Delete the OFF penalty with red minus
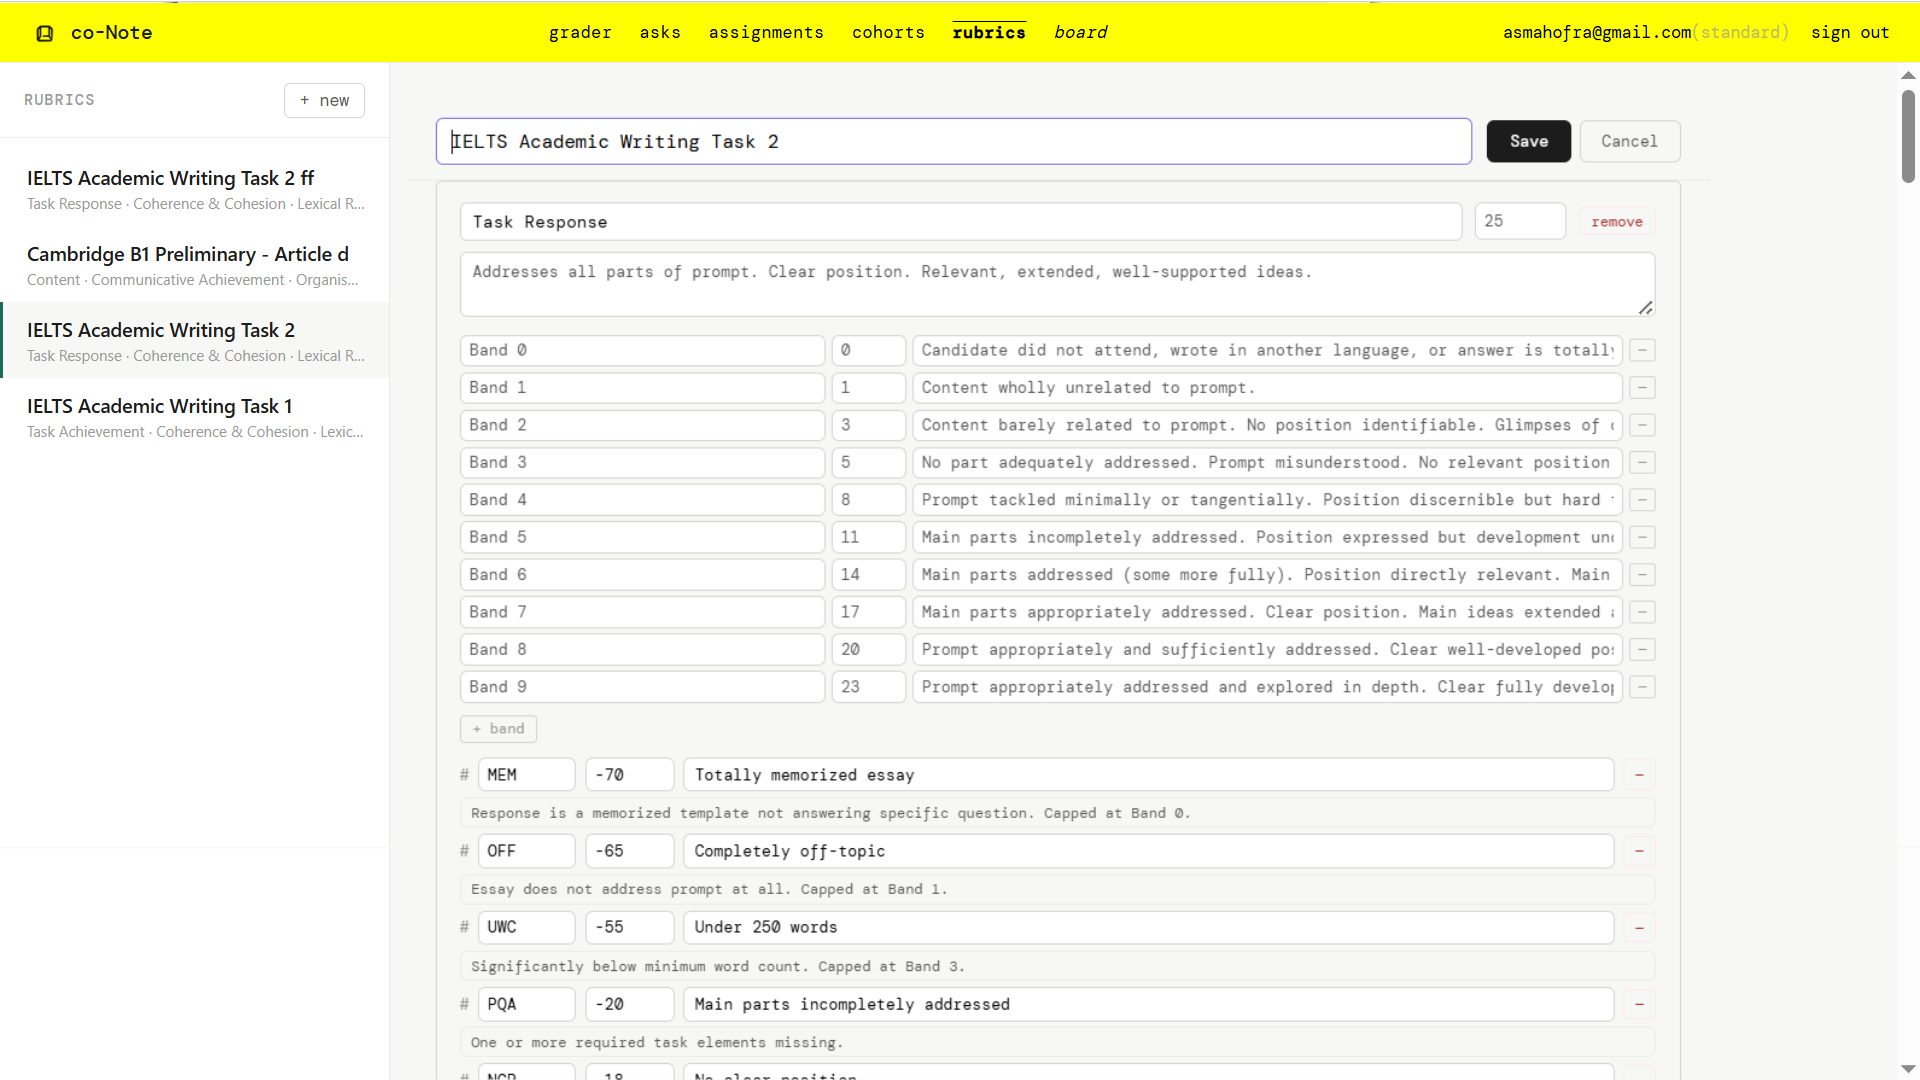Image resolution: width=1920 pixels, height=1080 pixels. click(x=1639, y=851)
